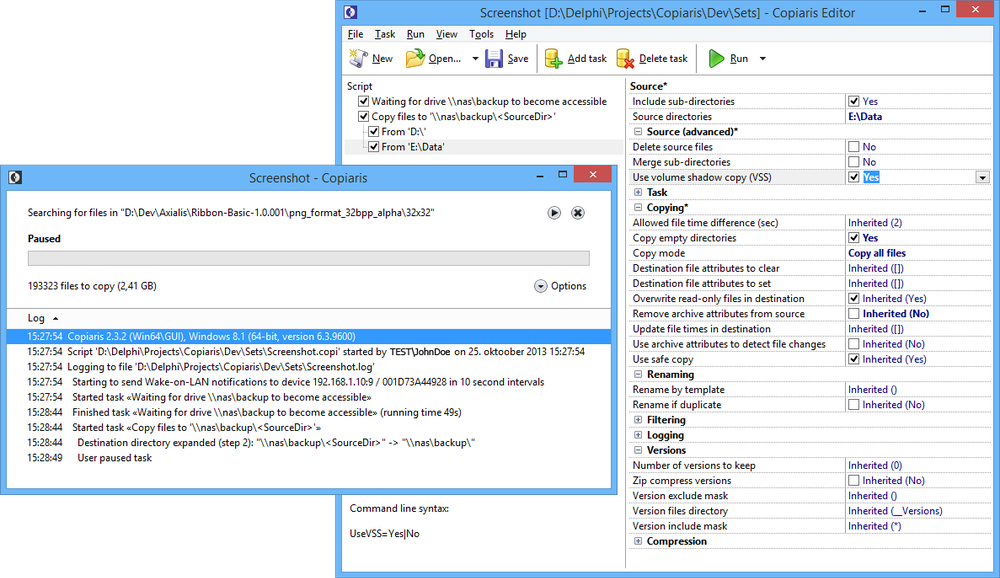
Task: Click the Copiaris Editor title bar app icon
Action: (350, 12)
